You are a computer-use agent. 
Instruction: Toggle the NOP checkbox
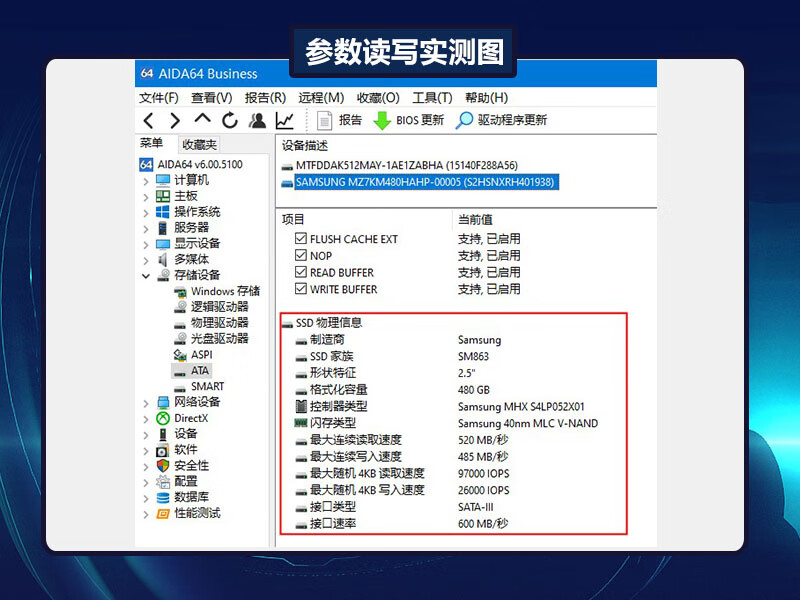[x=301, y=255]
